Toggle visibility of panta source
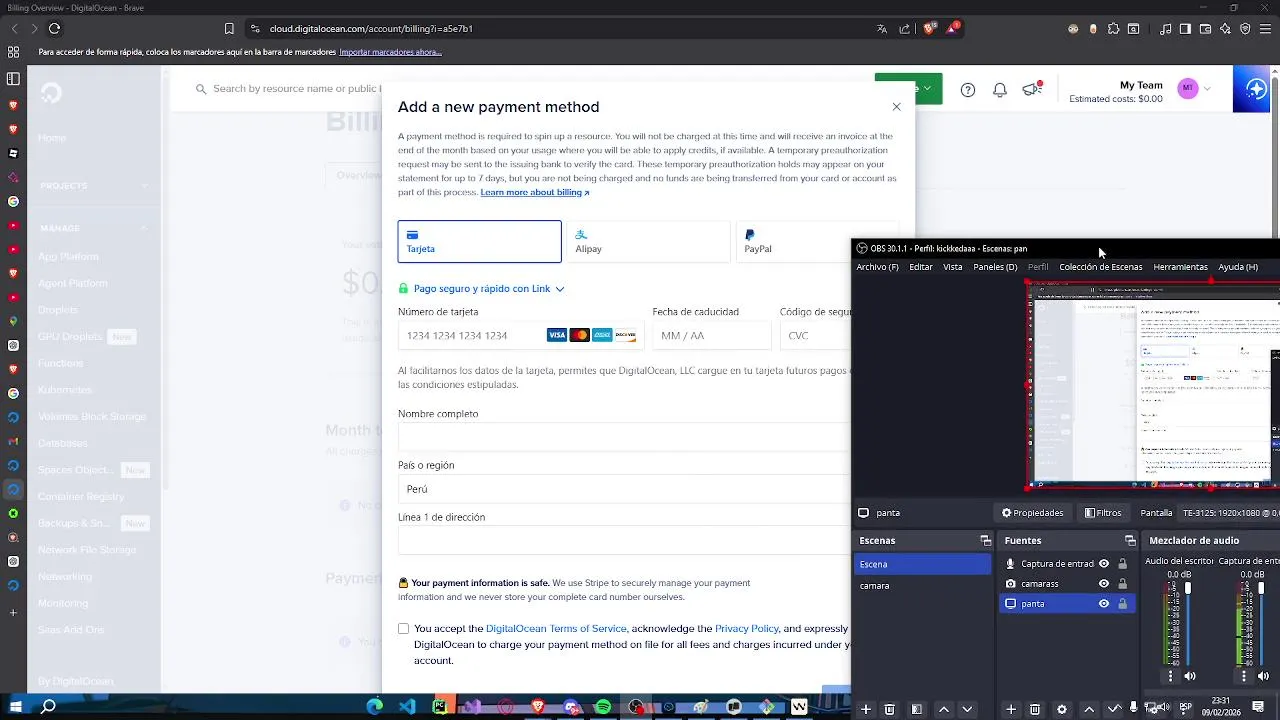 click(x=1104, y=604)
